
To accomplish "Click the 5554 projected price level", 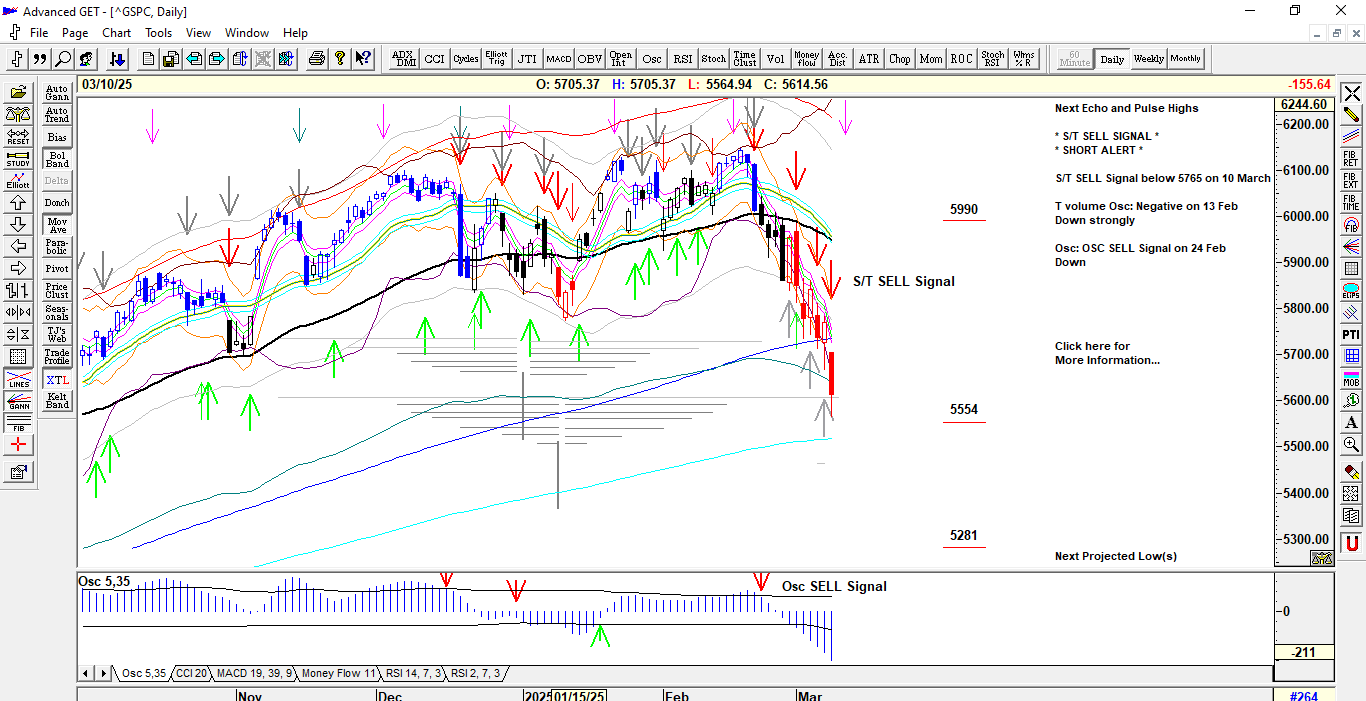I will 964,410.
